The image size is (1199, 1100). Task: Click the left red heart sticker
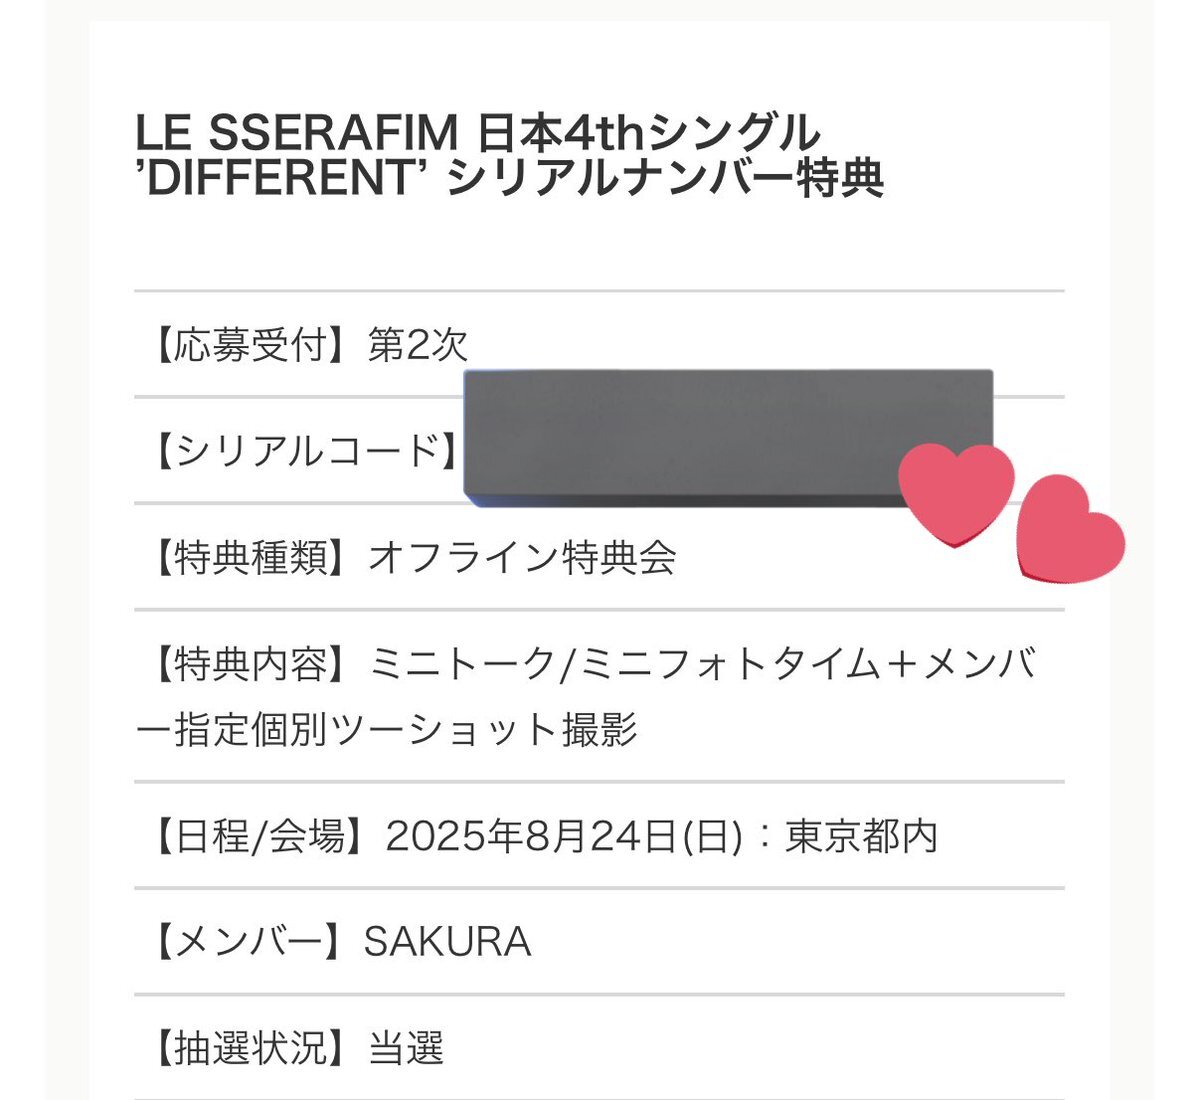pos(956,495)
